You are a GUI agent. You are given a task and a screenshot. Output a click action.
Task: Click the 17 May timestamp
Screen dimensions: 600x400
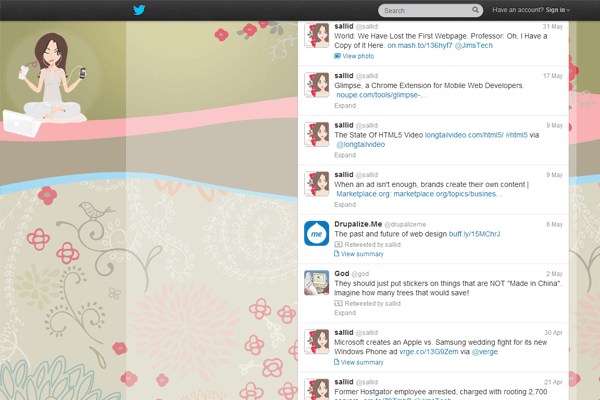(x=553, y=76)
